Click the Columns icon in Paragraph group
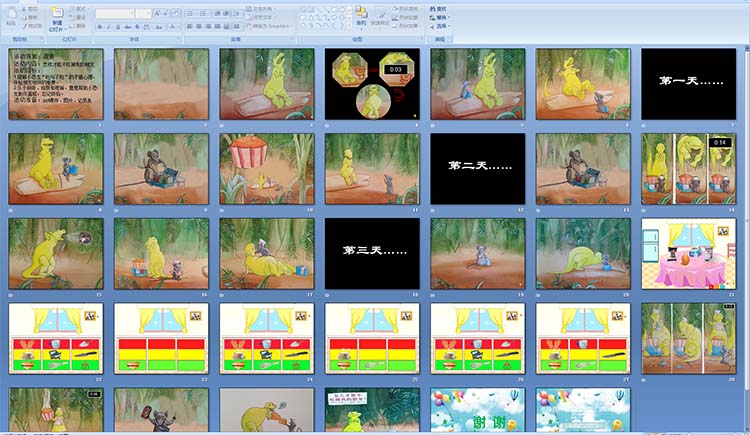Viewport: 750px width, 435px height. (x=237, y=27)
